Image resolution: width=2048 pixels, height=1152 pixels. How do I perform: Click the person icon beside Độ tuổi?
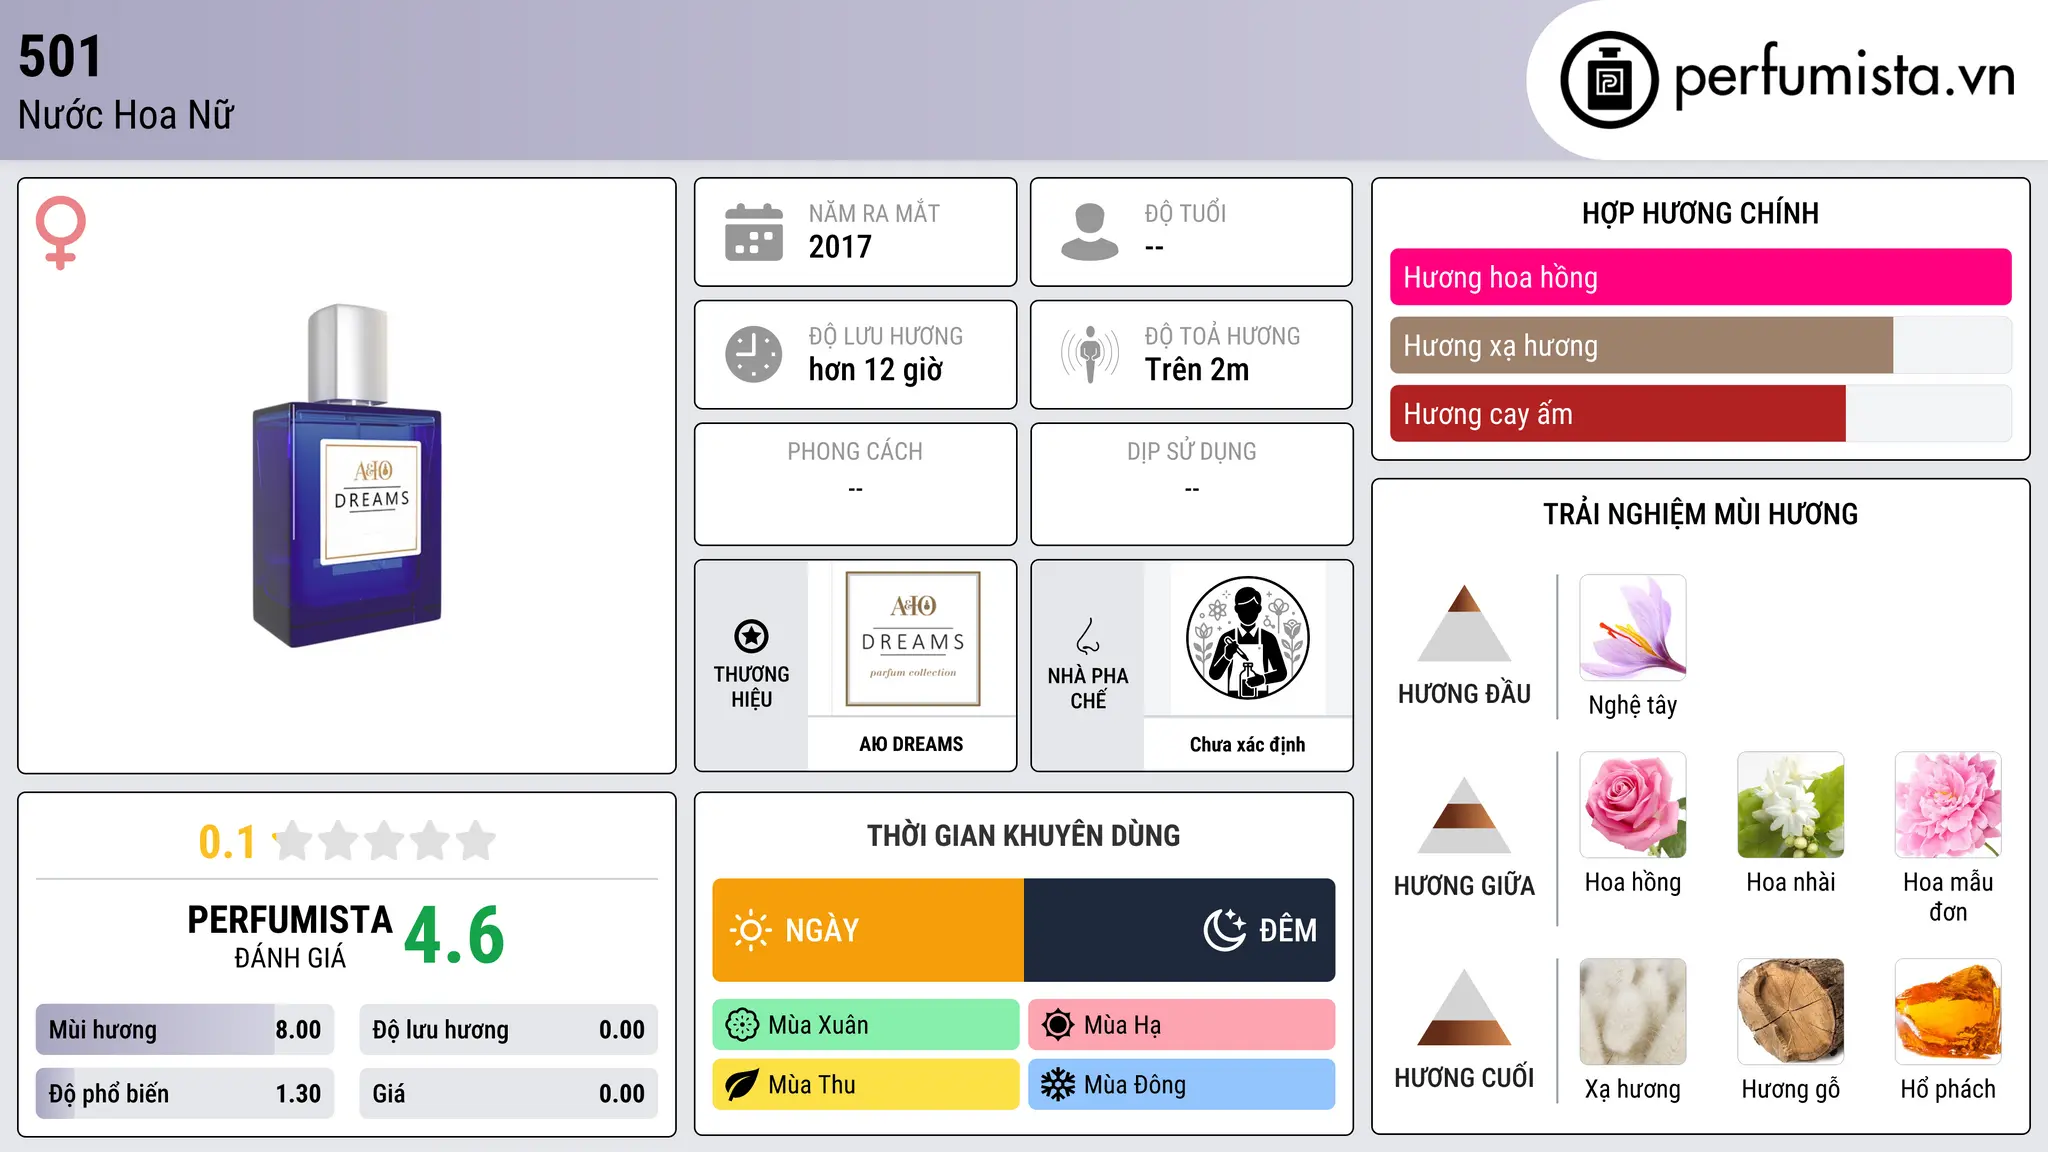point(1090,232)
